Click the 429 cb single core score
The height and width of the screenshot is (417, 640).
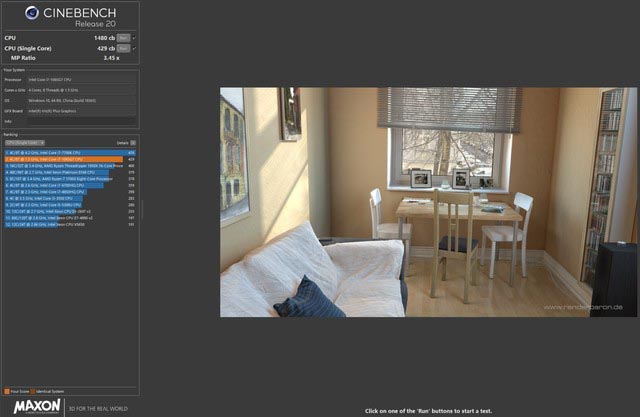[x=106, y=48]
